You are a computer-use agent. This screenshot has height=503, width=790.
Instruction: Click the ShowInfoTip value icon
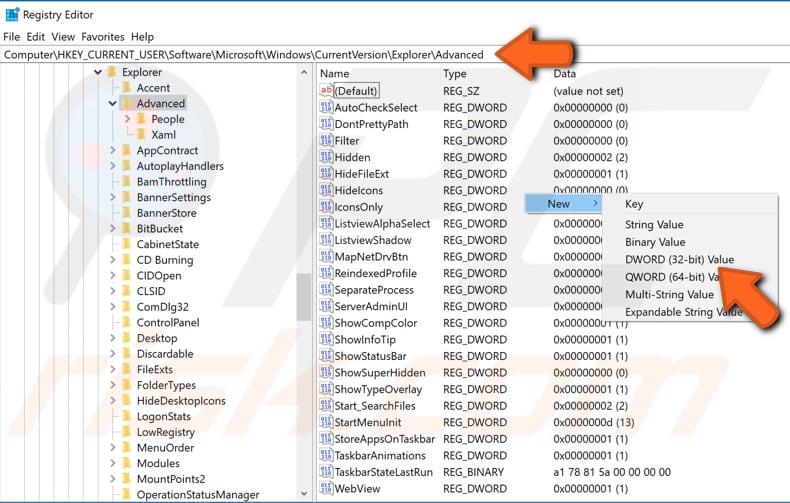pyautogui.click(x=326, y=340)
